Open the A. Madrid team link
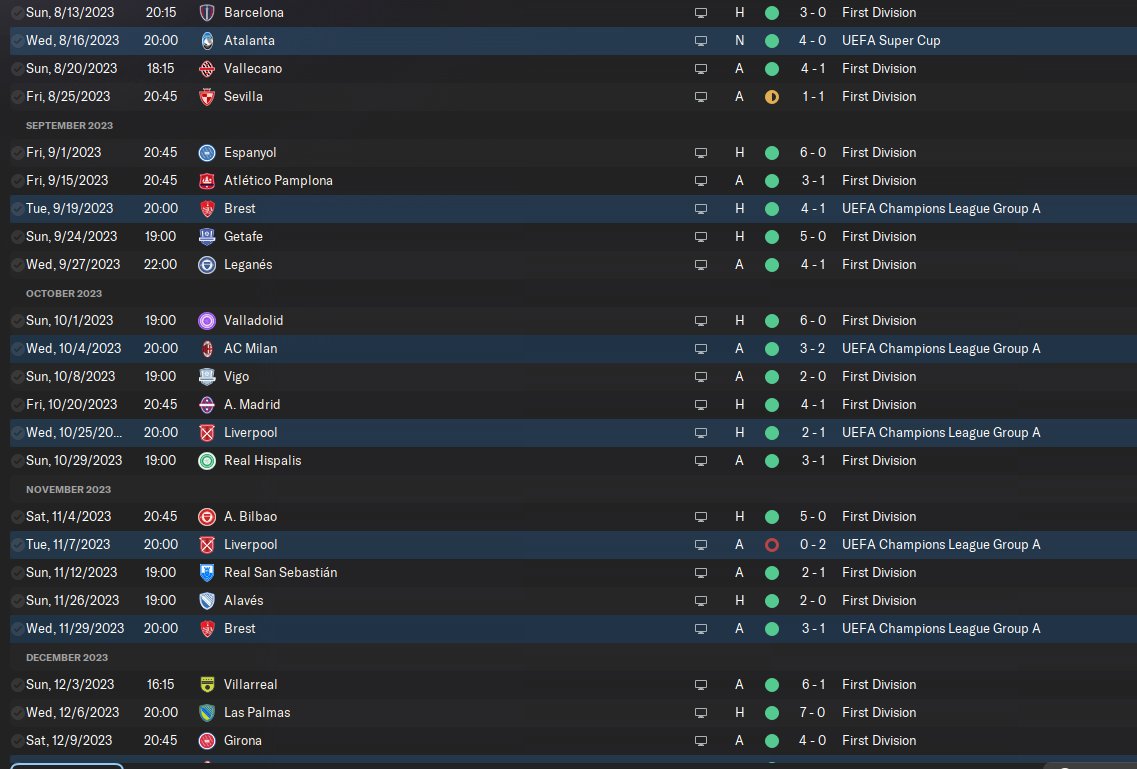1137x769 pixels. click(252, 404)
